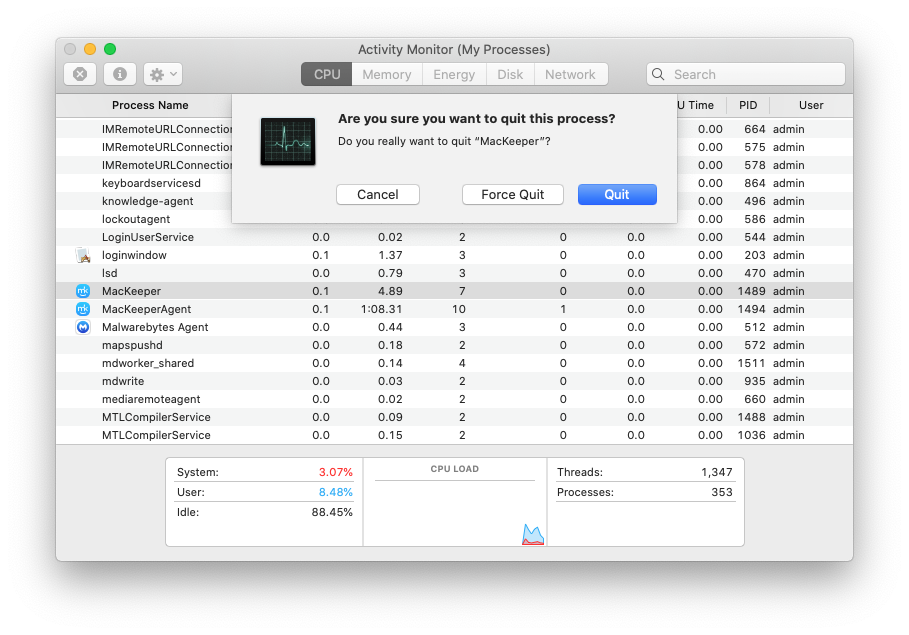
Task: Click the yellow minimize window button
Action: tap(90, 49)
